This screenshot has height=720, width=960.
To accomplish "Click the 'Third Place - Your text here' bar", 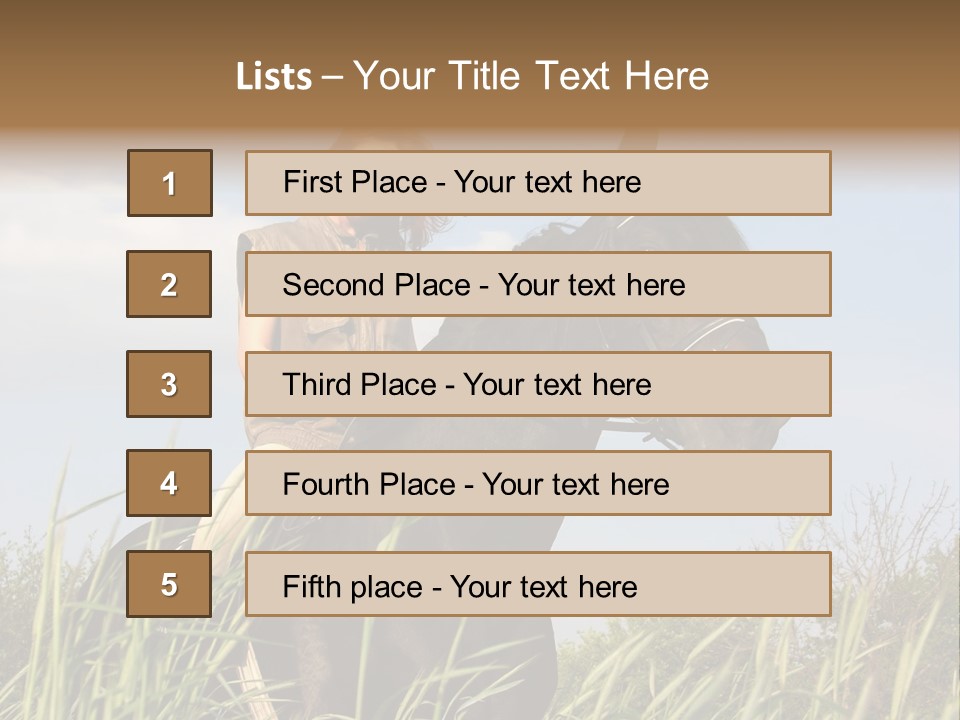I will click(x=538, y=384).
